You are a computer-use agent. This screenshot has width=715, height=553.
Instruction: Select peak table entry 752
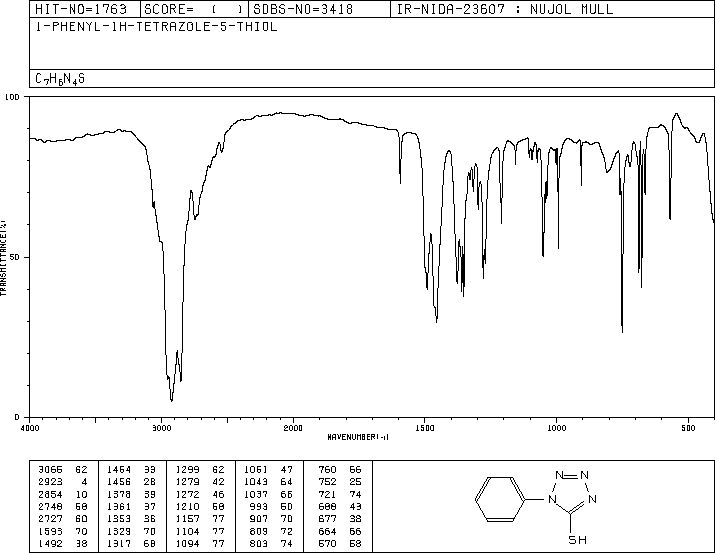point(327,481)
